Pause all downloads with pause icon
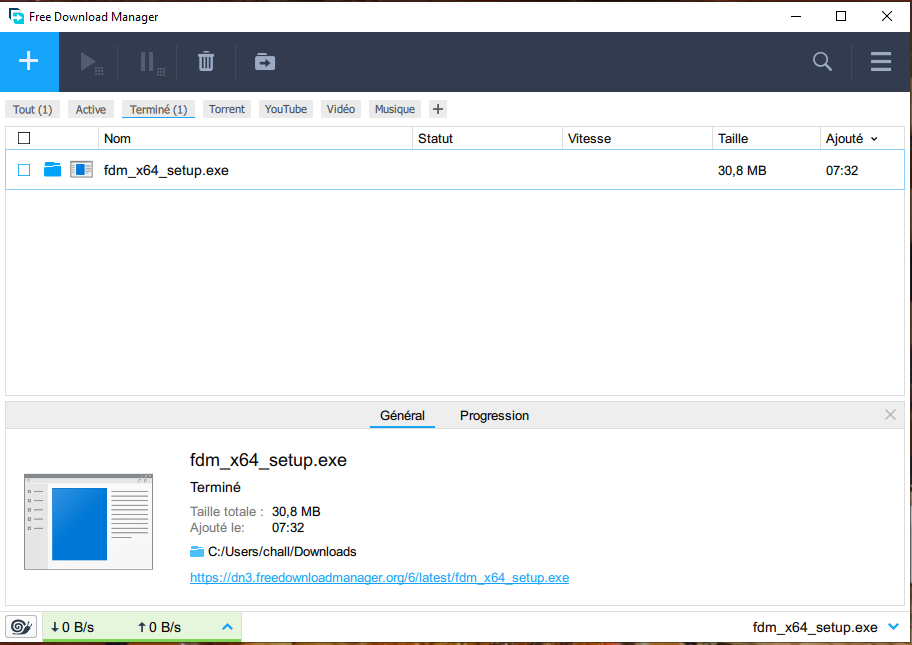Viewport: 912px width, 645px height. pos(152,62)
